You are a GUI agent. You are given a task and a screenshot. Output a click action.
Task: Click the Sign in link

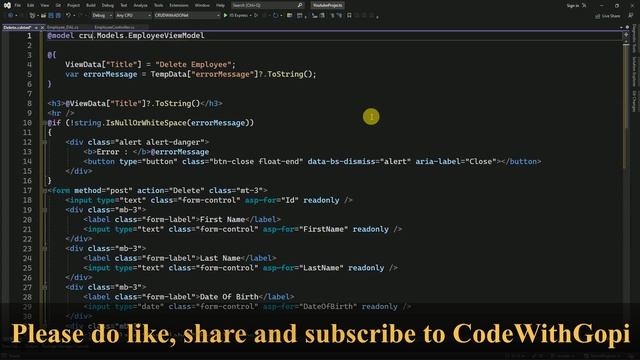(x=573, y=5)
